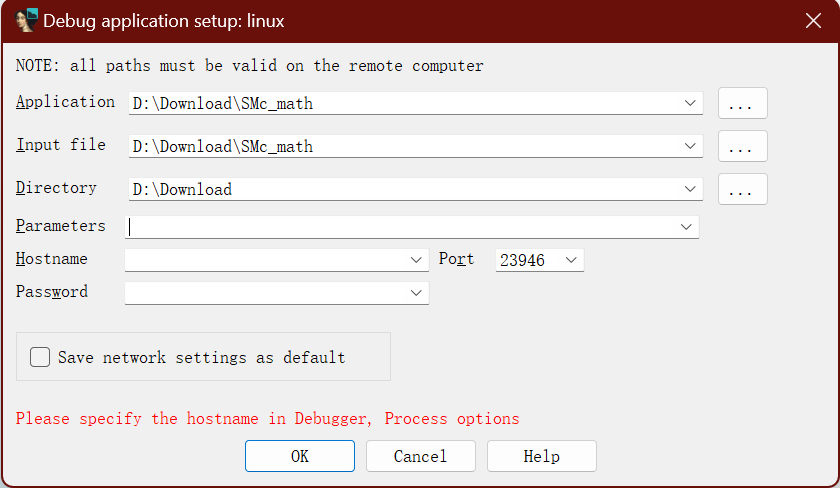Focus the Password input field
The width and height of the screenshot is (840, 488).
pyautogui.click(x=265, y=293)
